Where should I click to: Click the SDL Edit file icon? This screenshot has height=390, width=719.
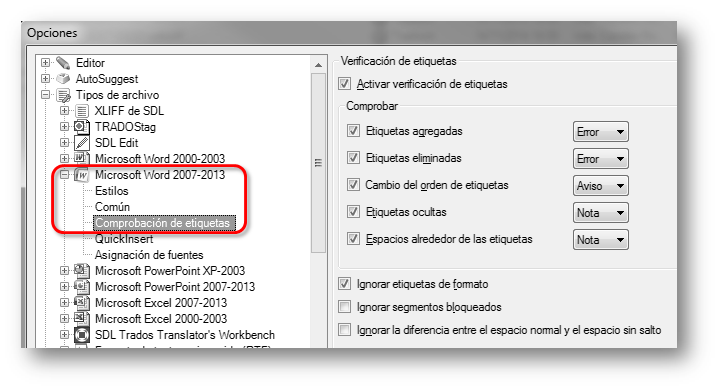(82, 143)
